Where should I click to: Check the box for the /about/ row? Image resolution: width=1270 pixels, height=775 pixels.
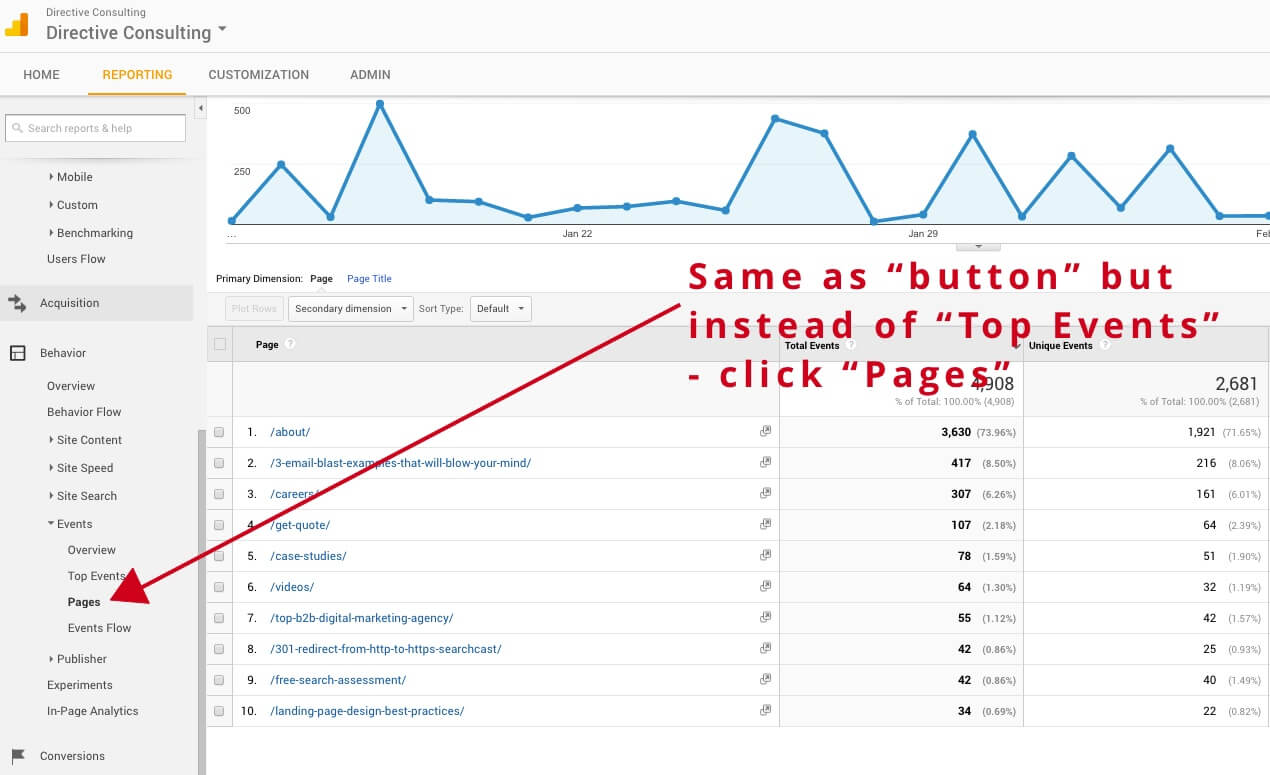point(219,432)
